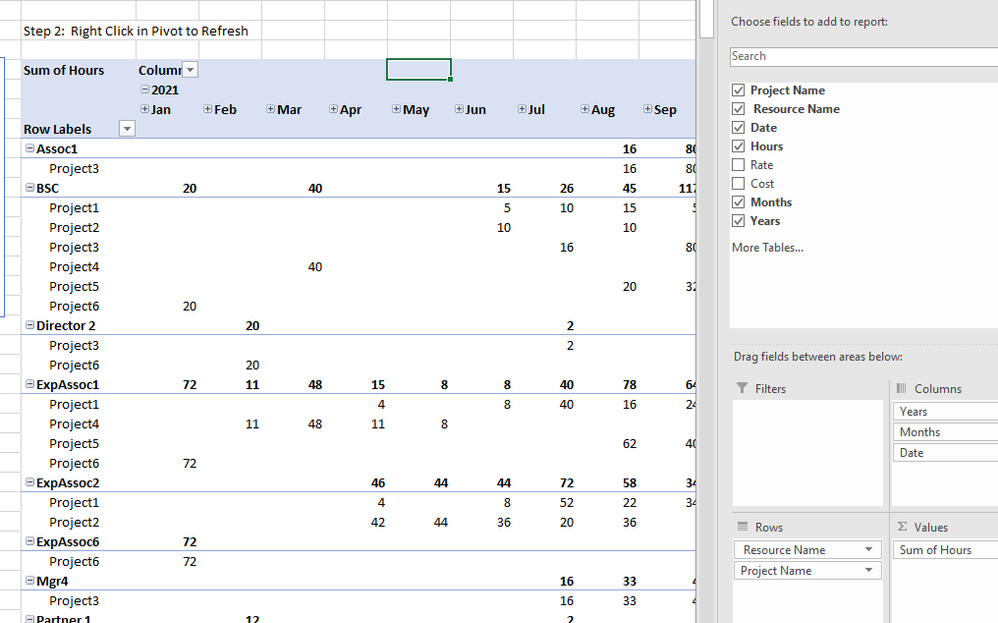The image size is (998, 623).
Task: Select the value 62 in Project5 row
Action: click(x=629, y=444)
